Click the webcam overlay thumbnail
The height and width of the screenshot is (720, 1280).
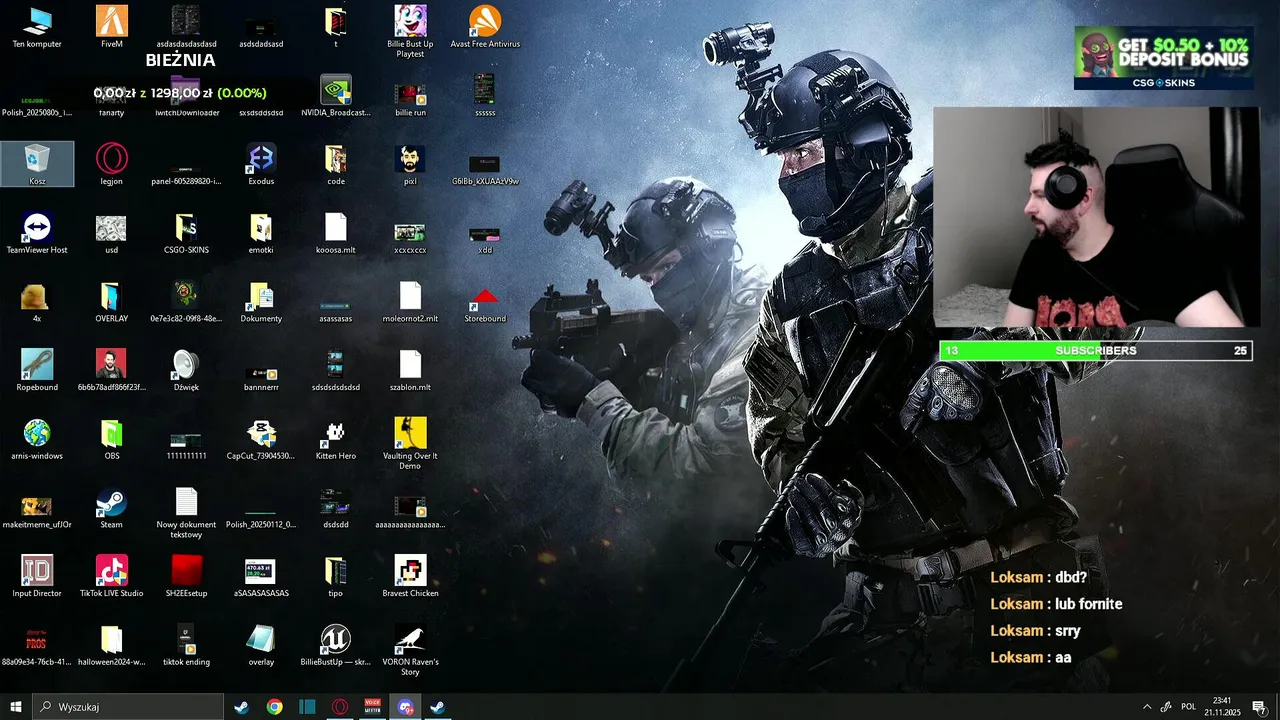click(x=1096, y=217)
